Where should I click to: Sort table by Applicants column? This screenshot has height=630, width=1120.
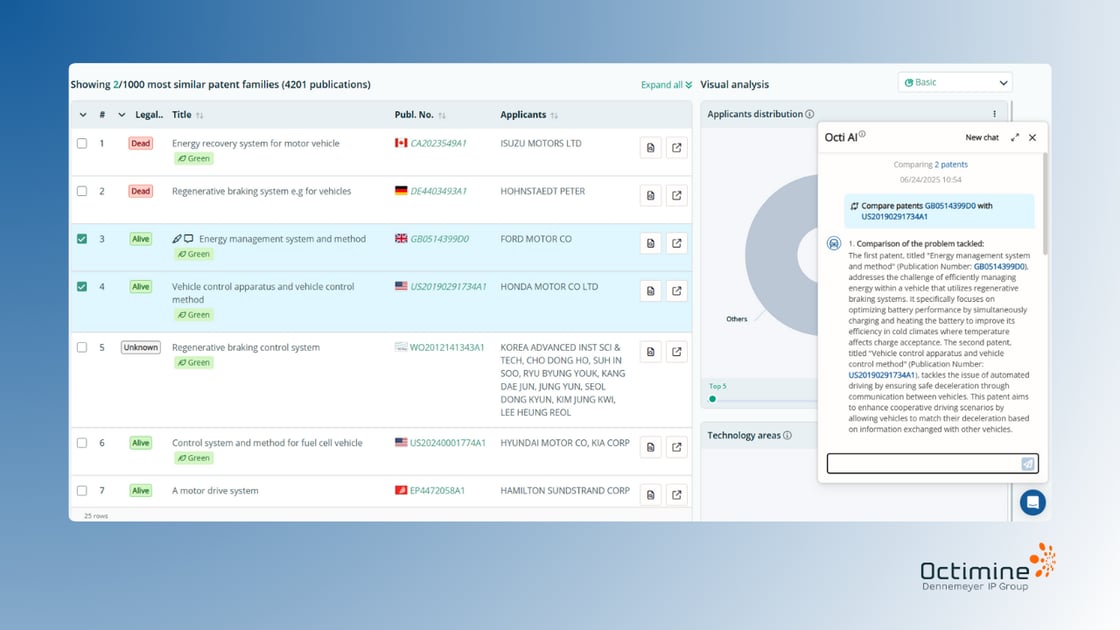click(x=554, y=115)
